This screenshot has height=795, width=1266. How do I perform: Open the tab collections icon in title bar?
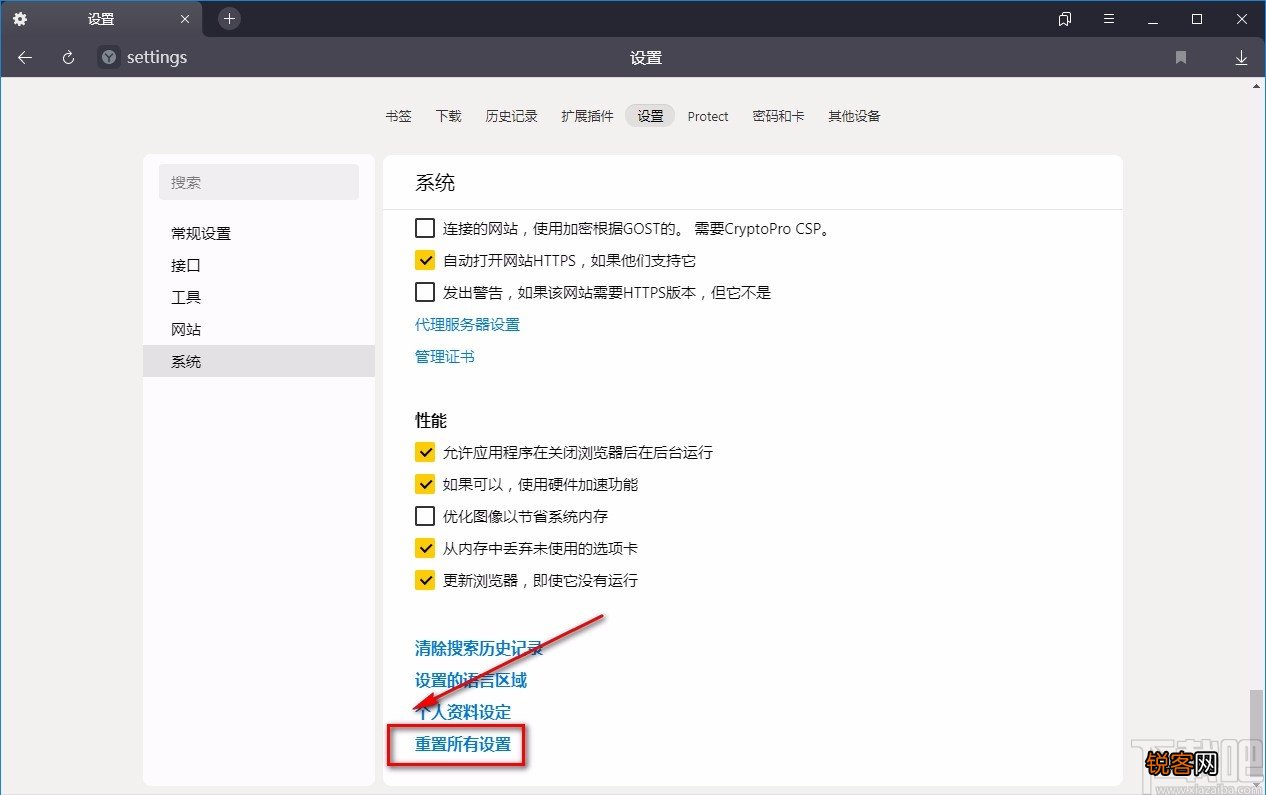pos(1065,19)
